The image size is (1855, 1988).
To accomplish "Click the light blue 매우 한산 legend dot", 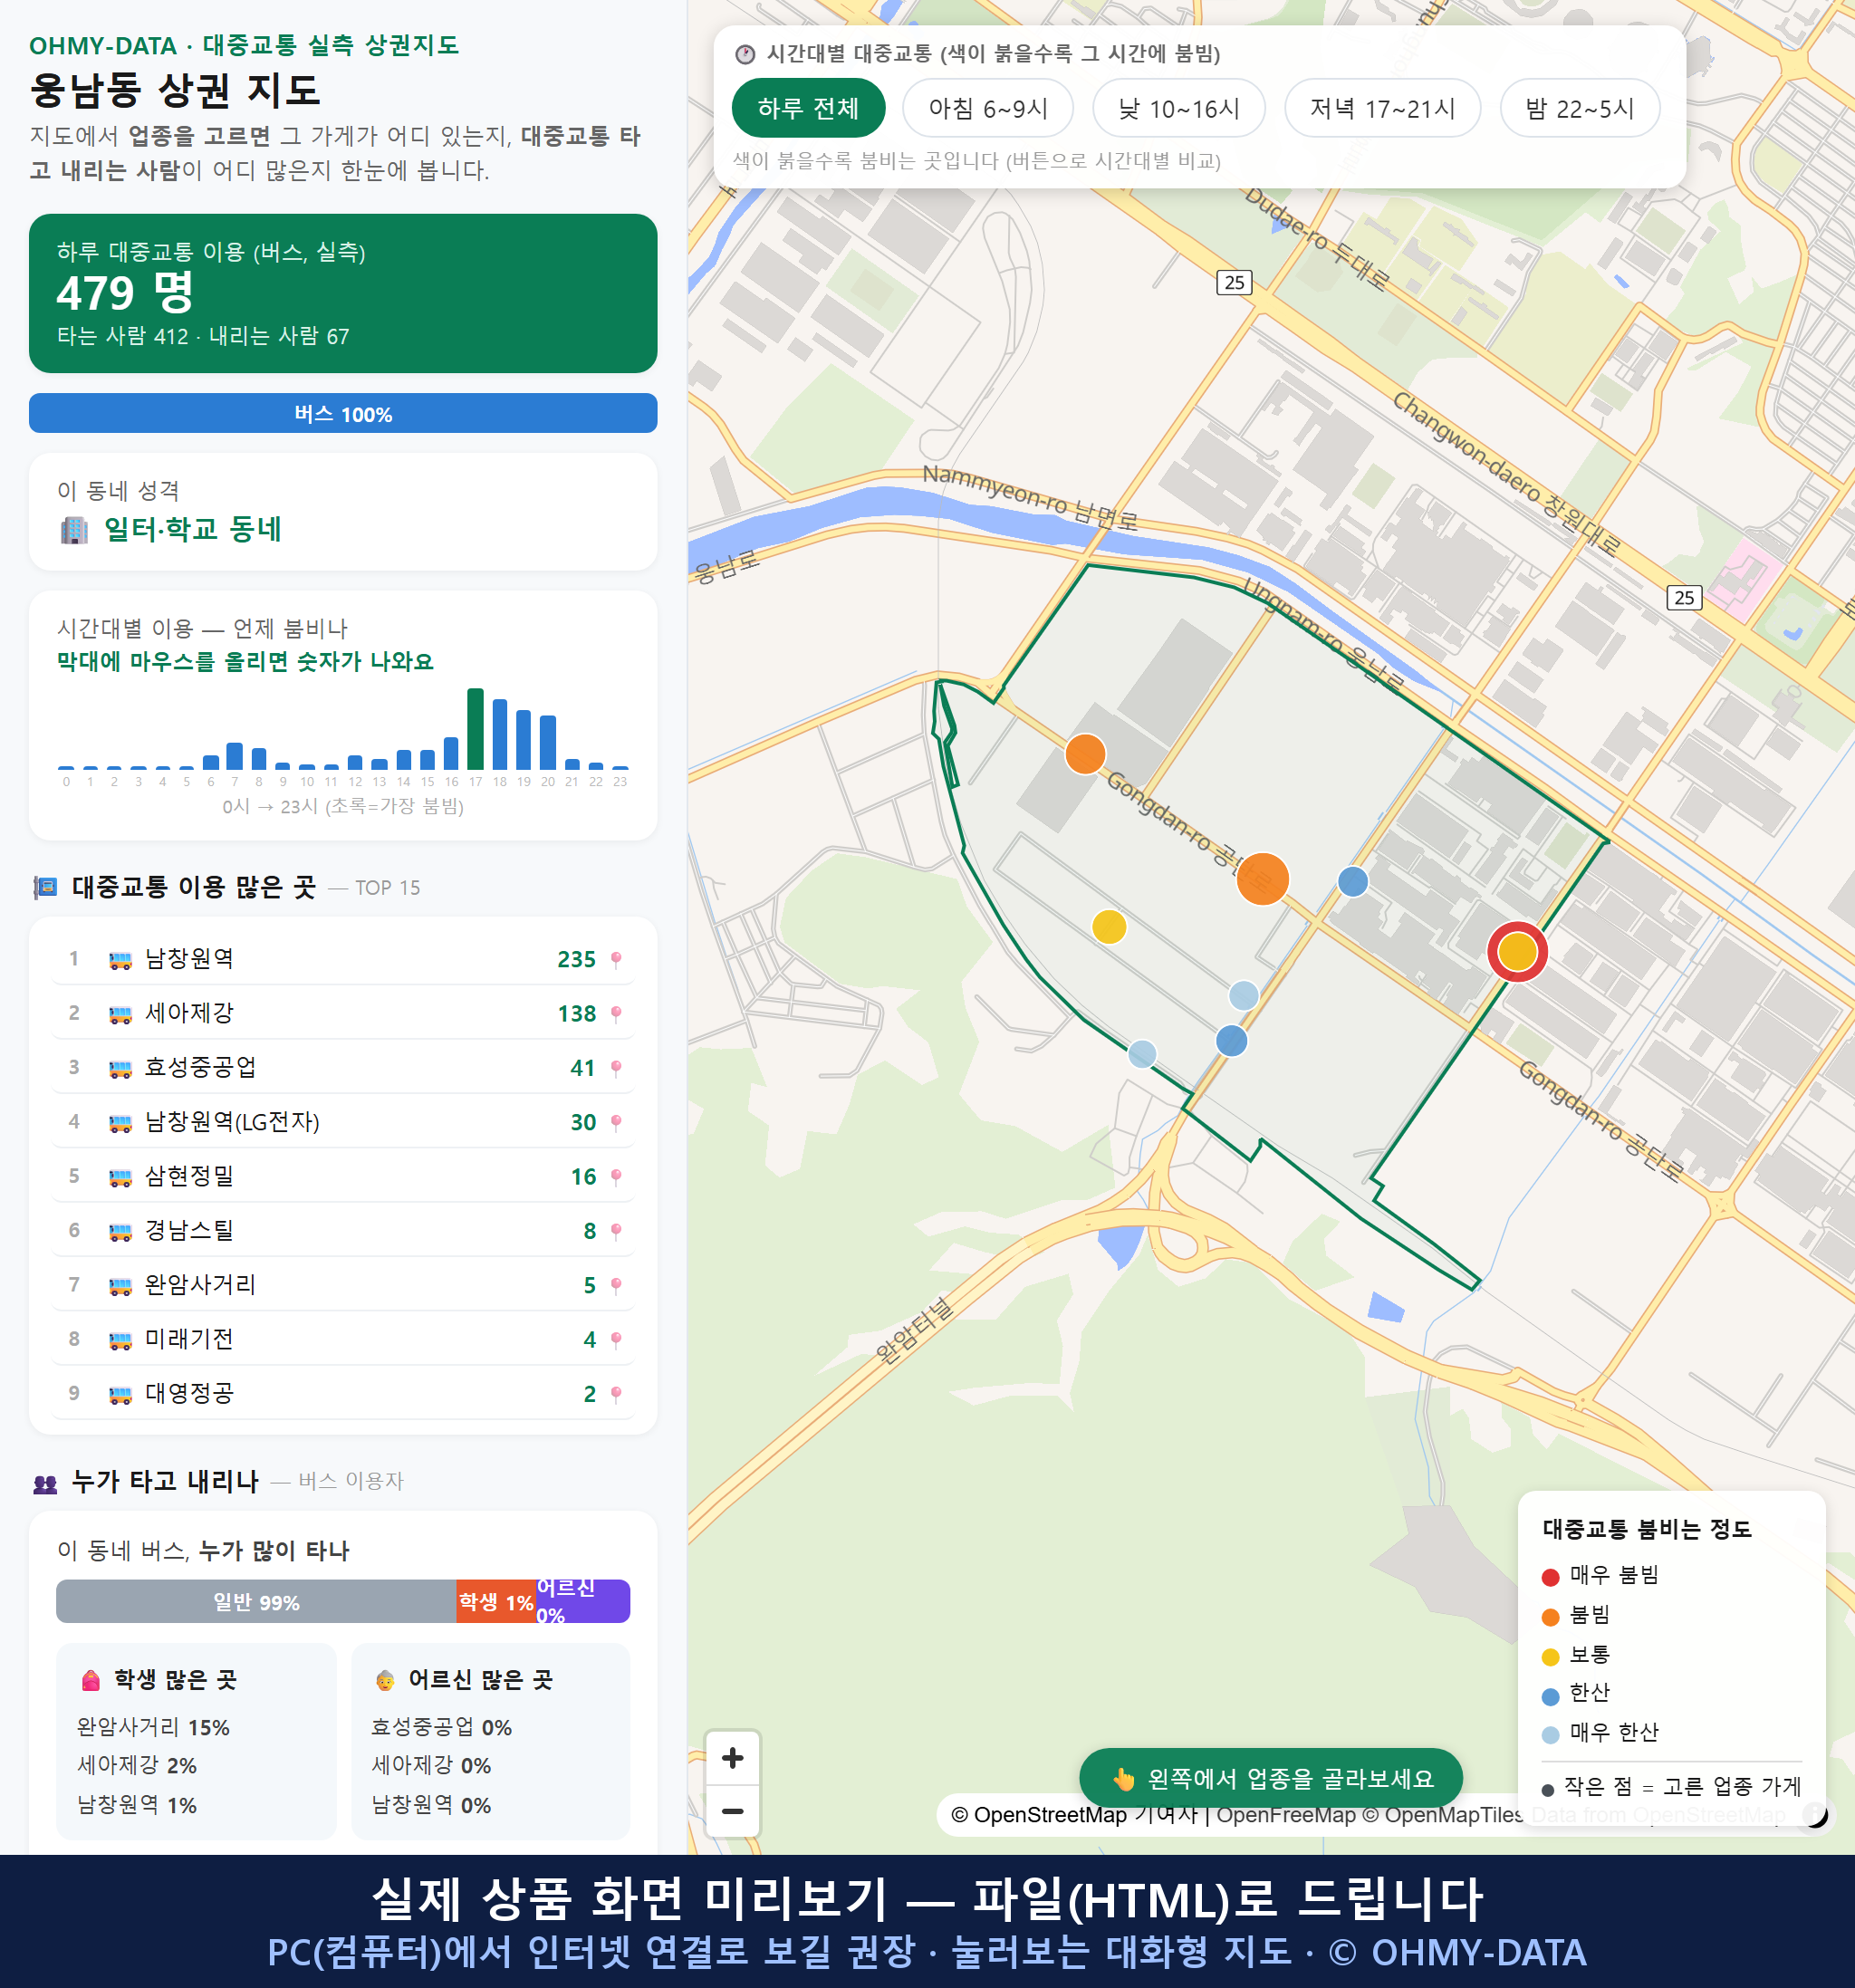I will click(x=1550, y=1735).
